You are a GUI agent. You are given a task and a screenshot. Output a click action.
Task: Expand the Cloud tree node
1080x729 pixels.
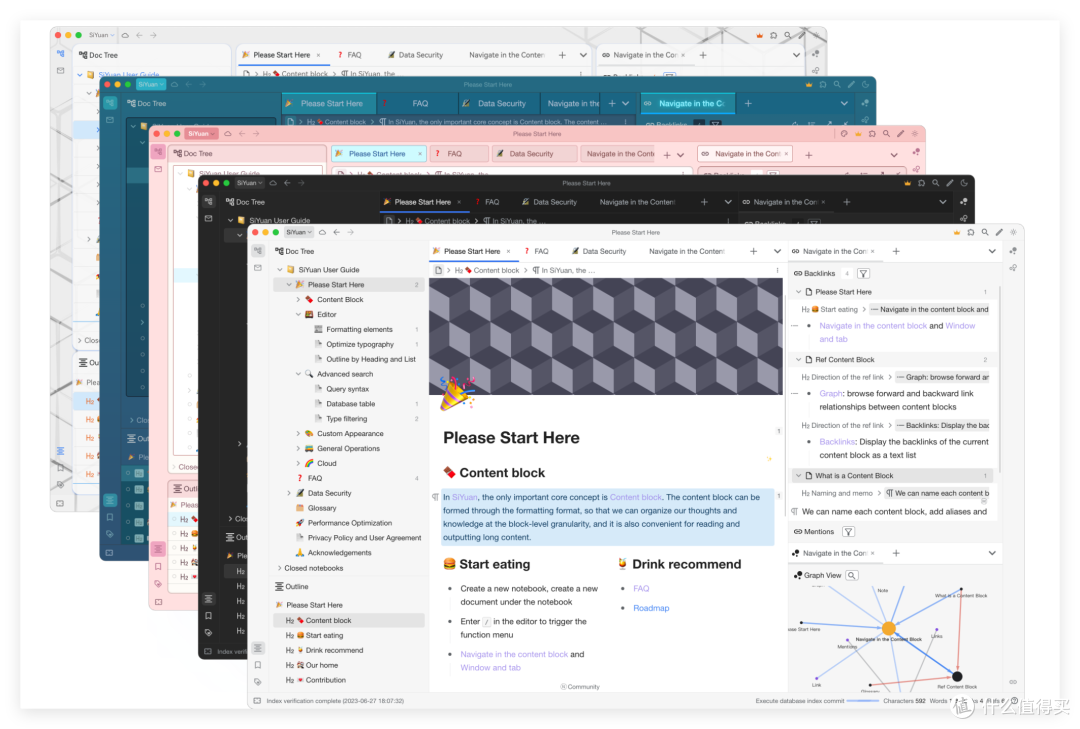(x=298, y=464)
